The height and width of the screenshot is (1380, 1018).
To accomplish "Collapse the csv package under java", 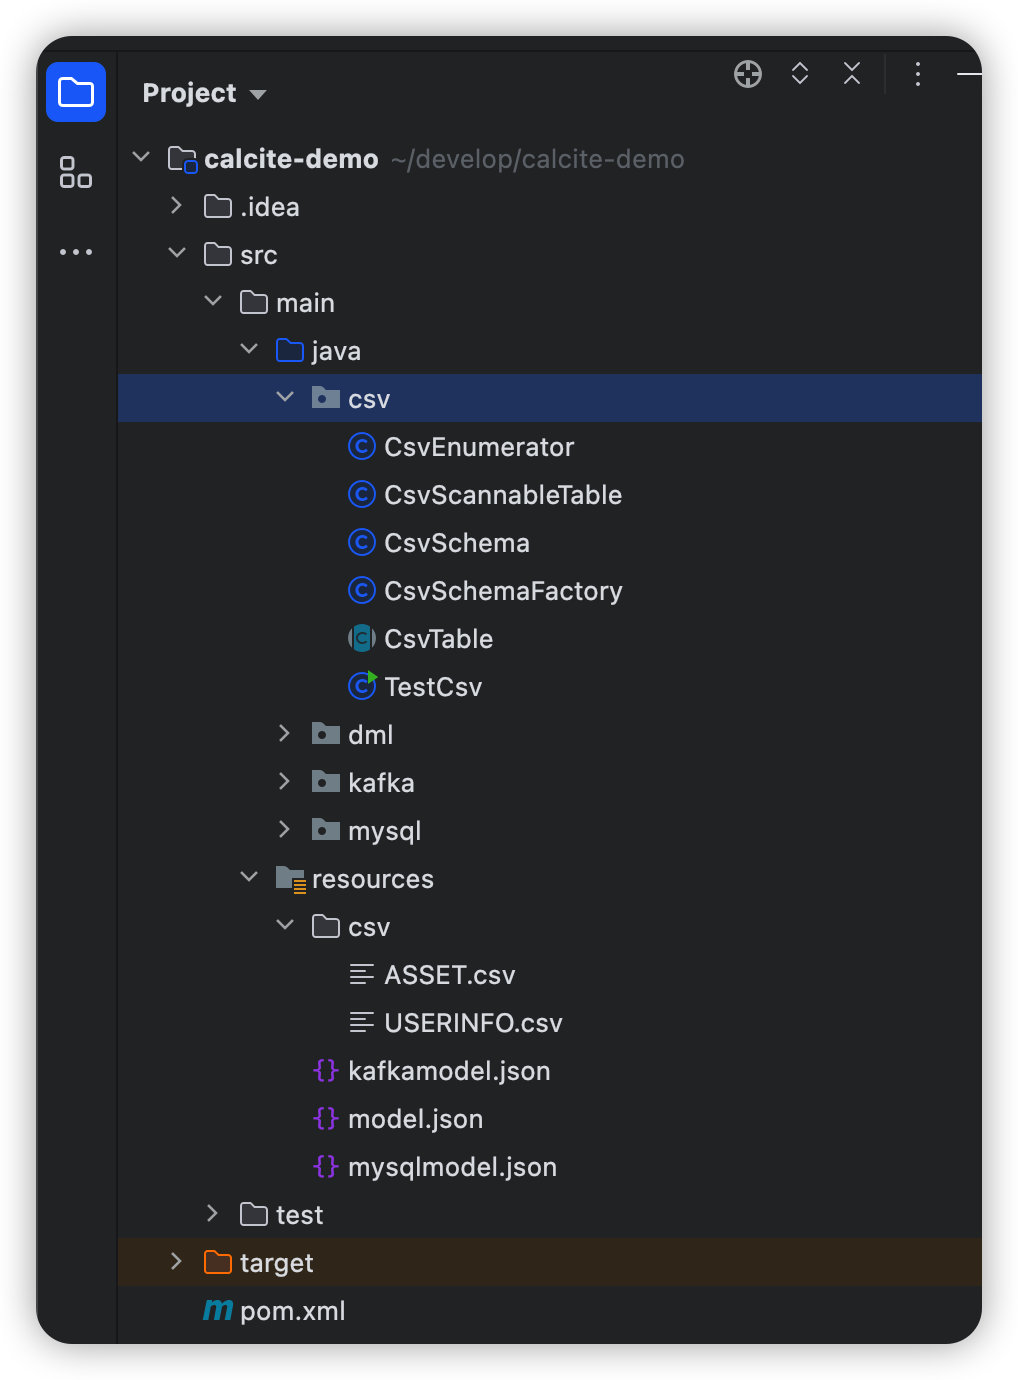I will click(285, 398).
